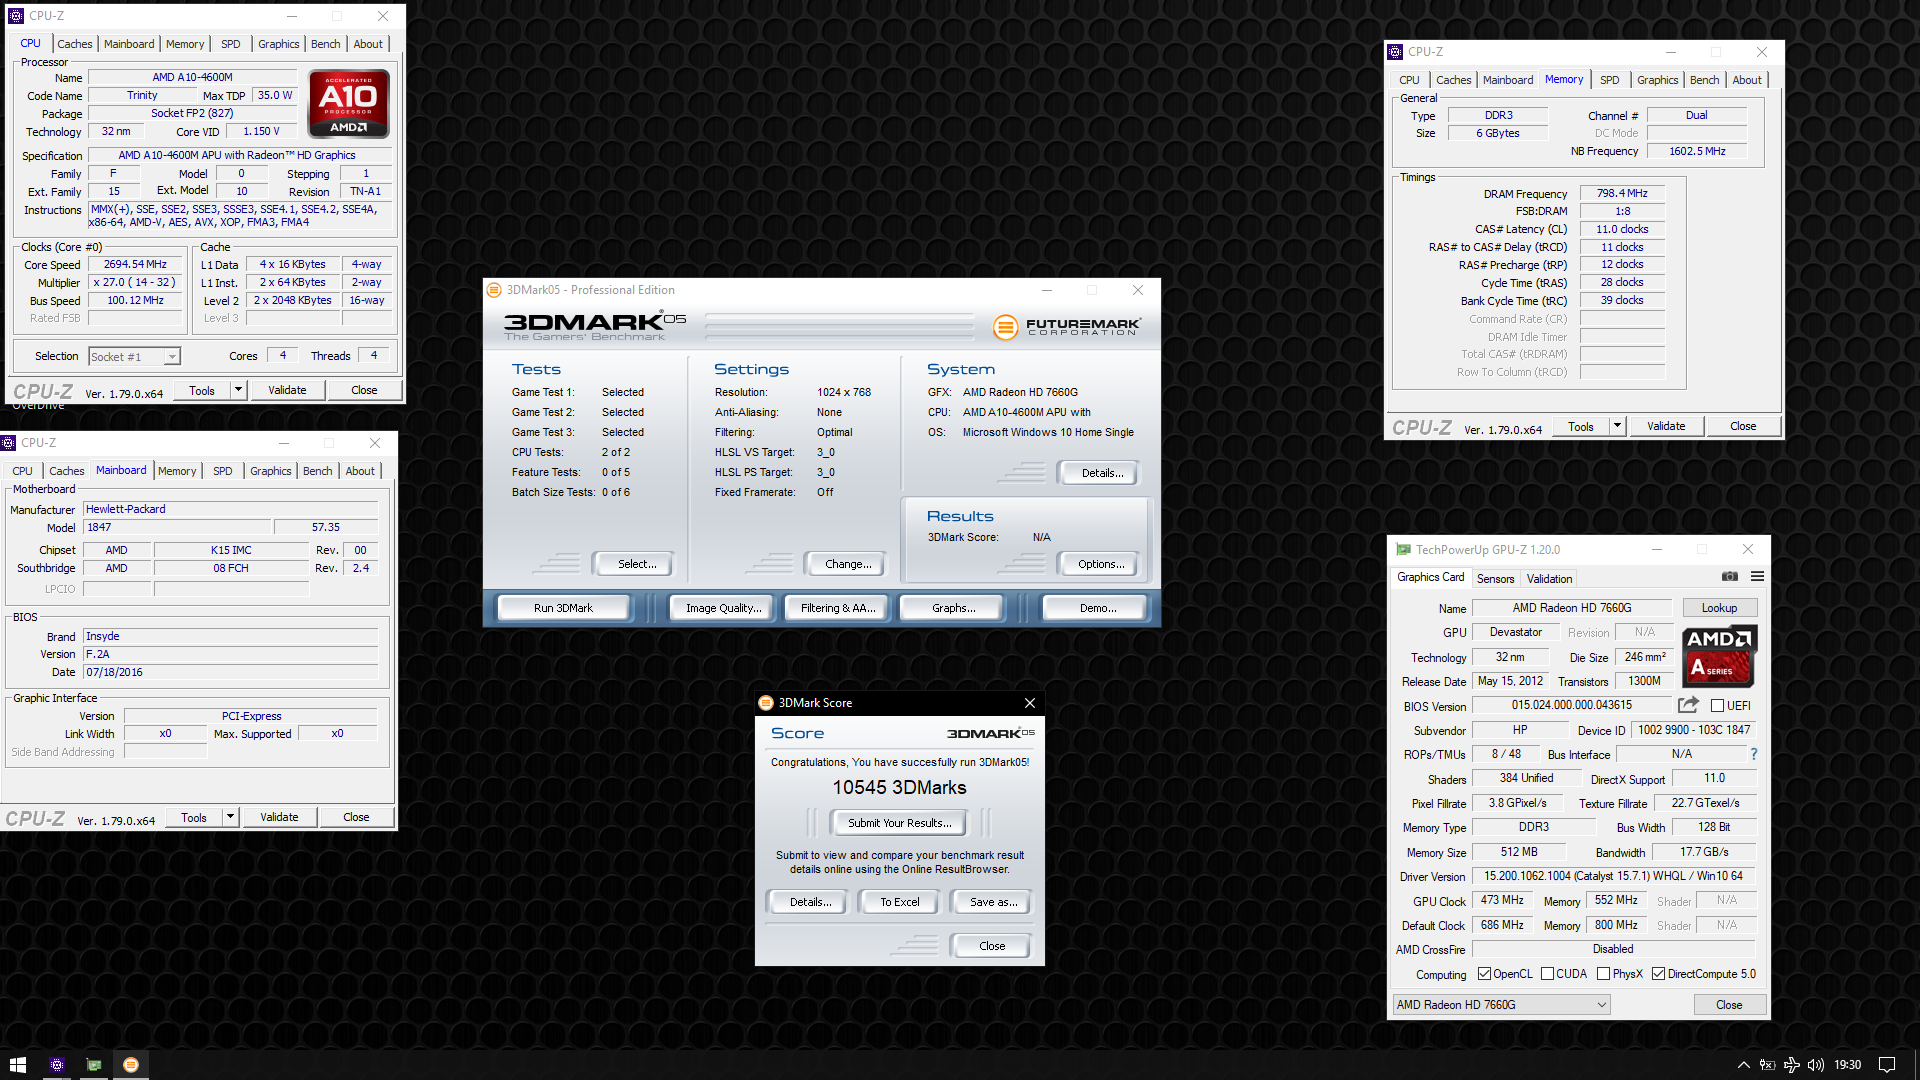Expand the Tools arrow in the Mainboard window

(x=230, y=817)
